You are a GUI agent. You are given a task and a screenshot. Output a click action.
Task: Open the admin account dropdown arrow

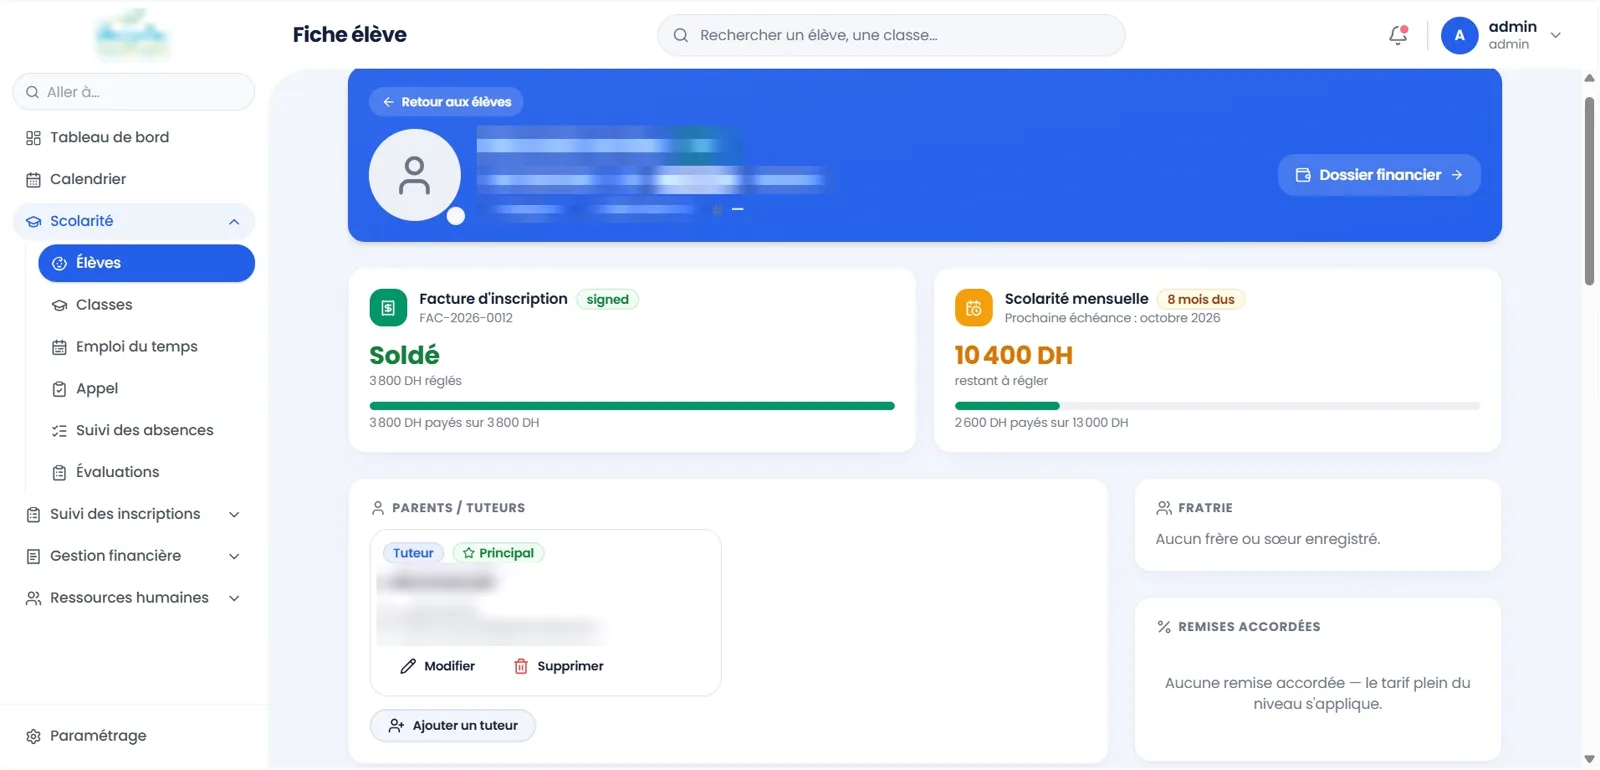click(x=1555, y=35)
